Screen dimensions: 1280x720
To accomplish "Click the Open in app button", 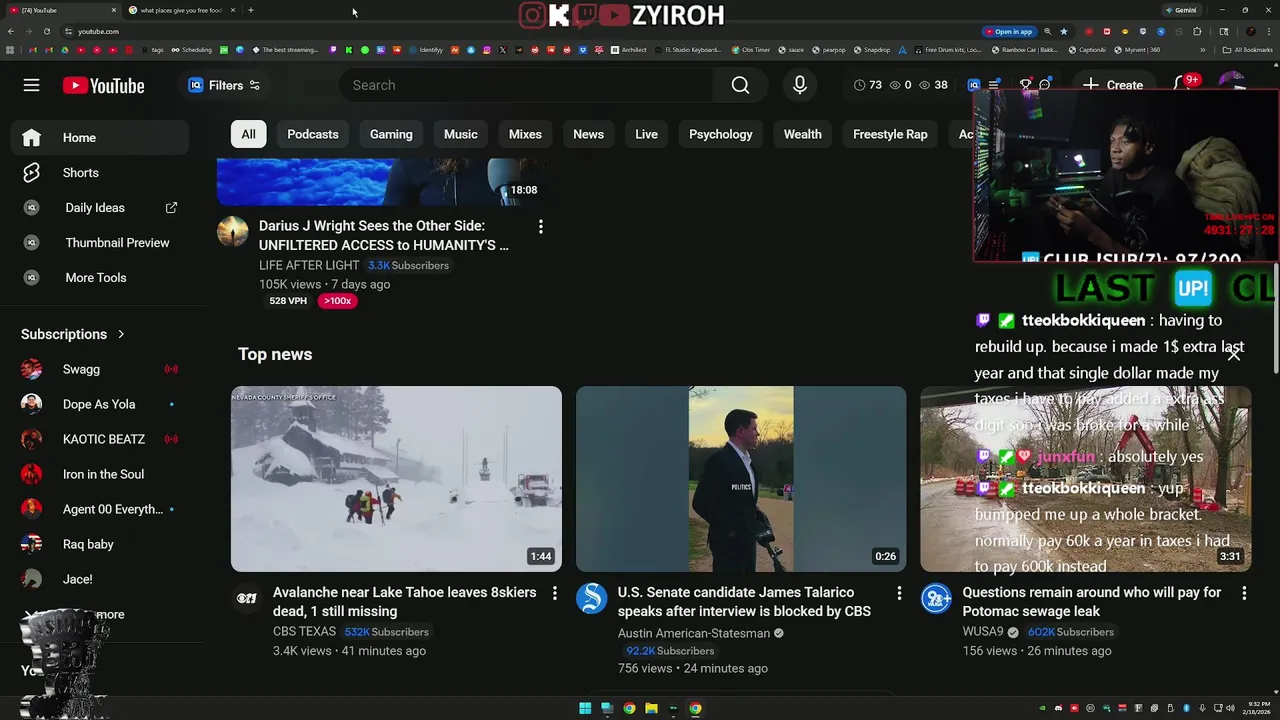I will [1008, 31].
